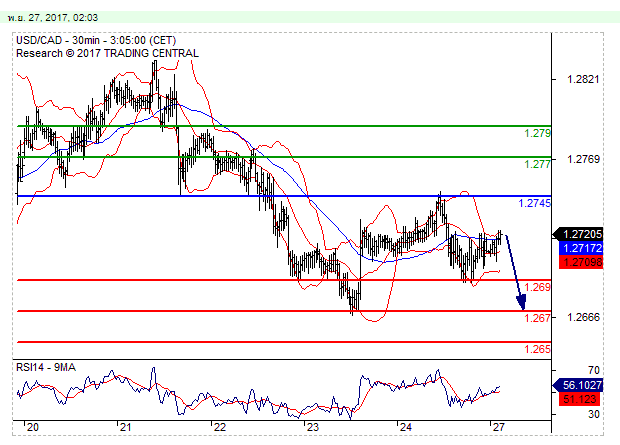
Task: Click the green 1.277 resistance label
Action: [537, 164]
